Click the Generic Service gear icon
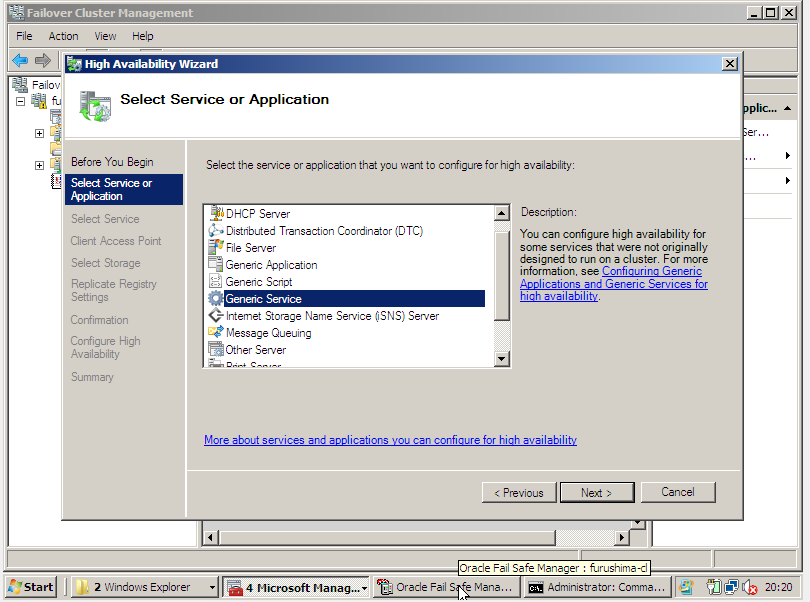 click(x=216, y=299)
